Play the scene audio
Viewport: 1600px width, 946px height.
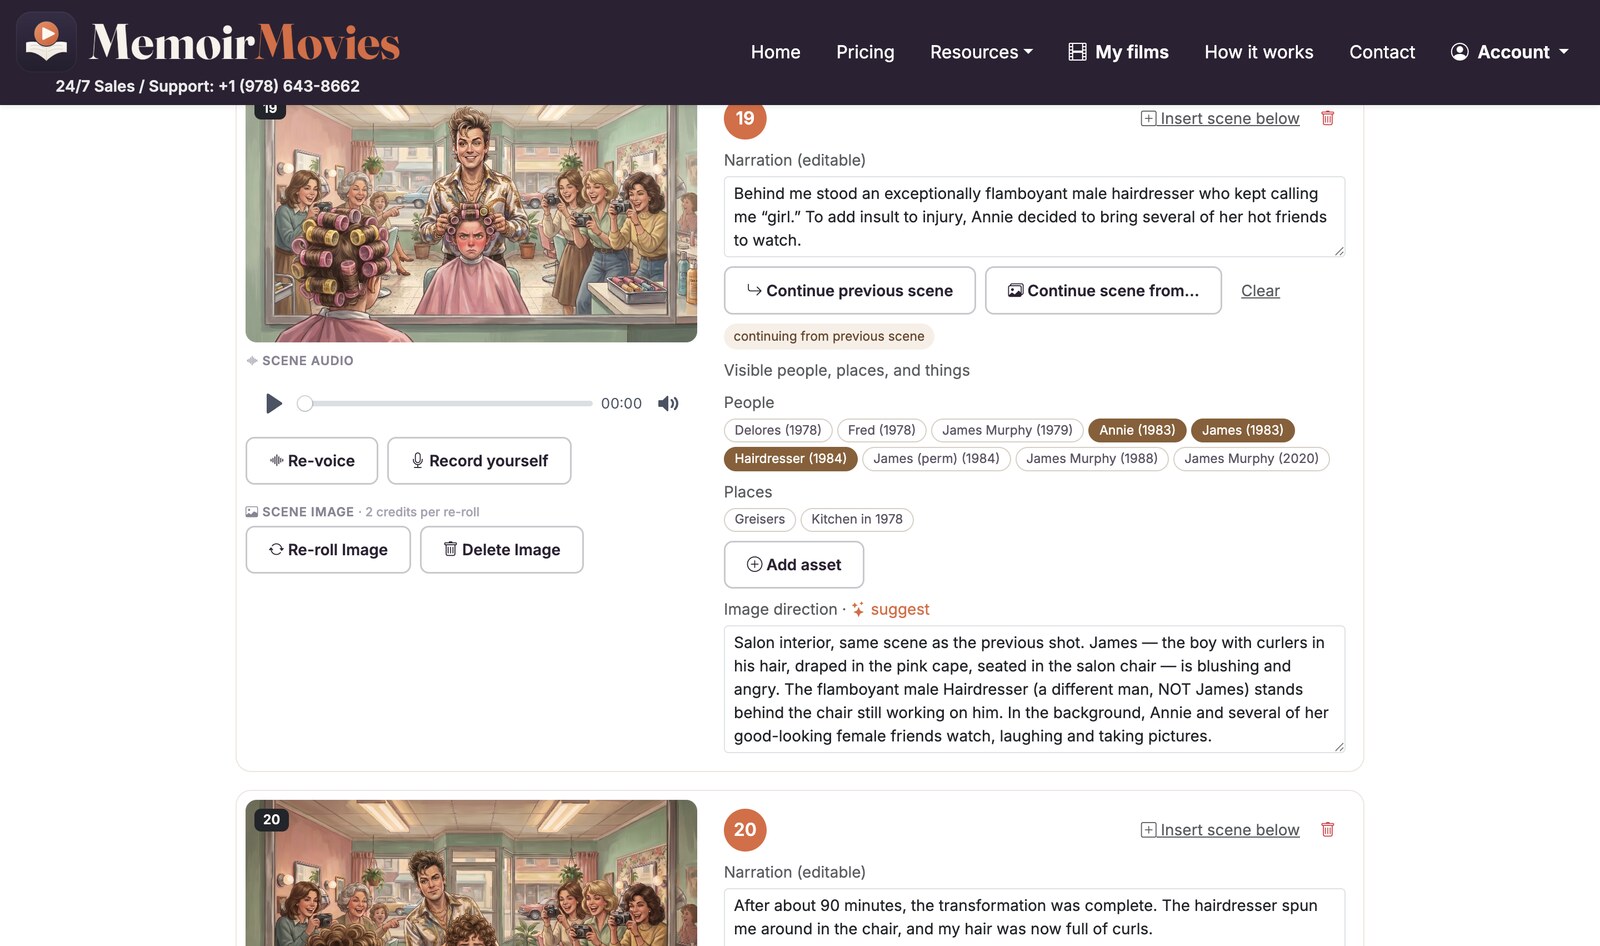point(273,403)
